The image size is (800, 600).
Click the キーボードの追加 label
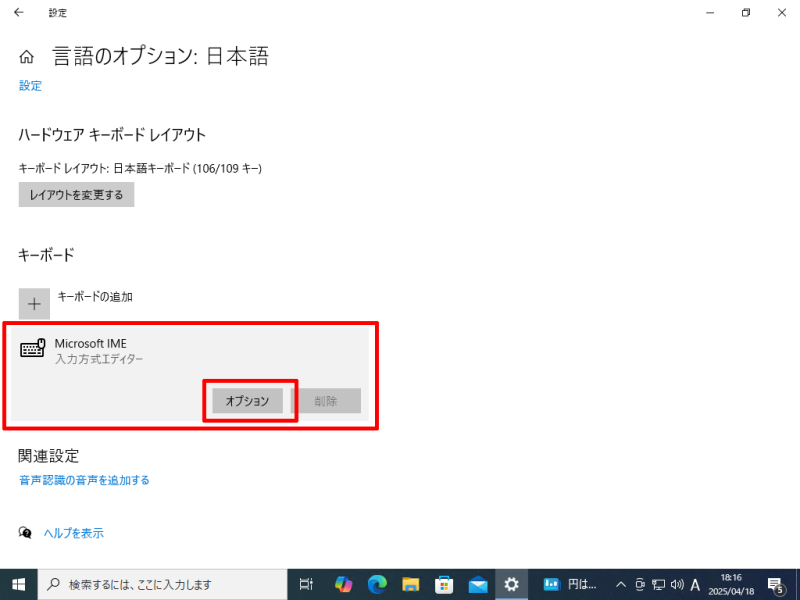coord(95,296)
